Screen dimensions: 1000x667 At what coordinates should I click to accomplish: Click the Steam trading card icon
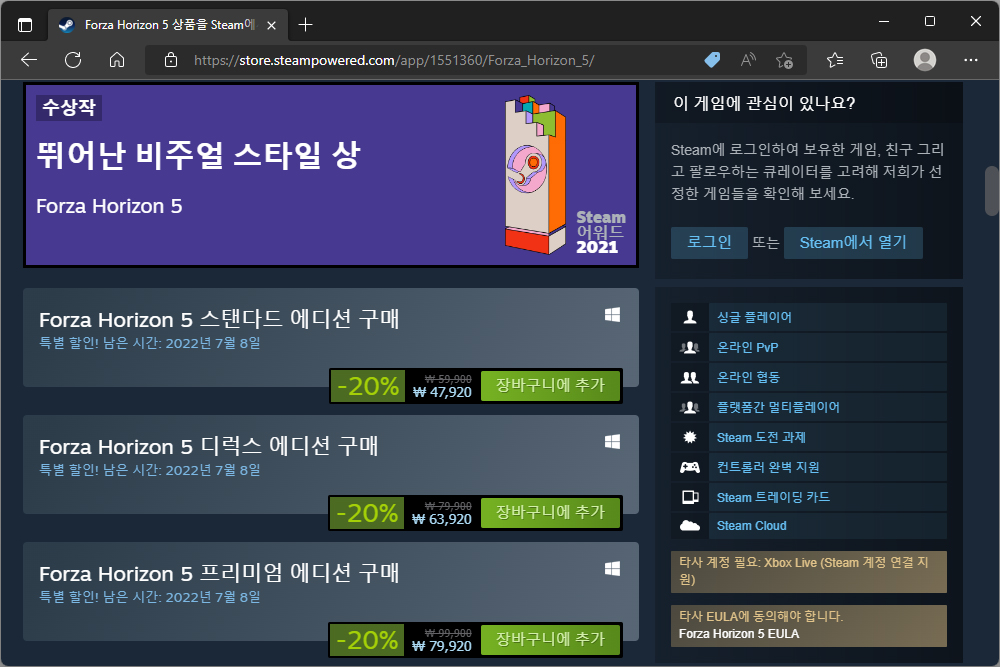(x=689, y=497)
